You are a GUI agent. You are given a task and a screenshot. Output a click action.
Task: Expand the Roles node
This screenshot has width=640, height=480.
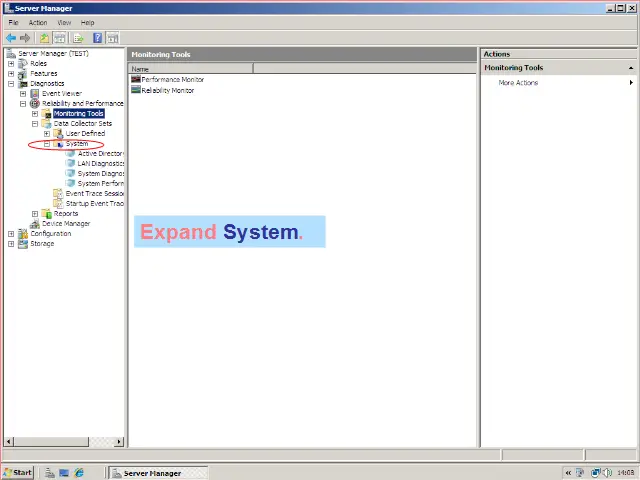[x=11, y=64]
